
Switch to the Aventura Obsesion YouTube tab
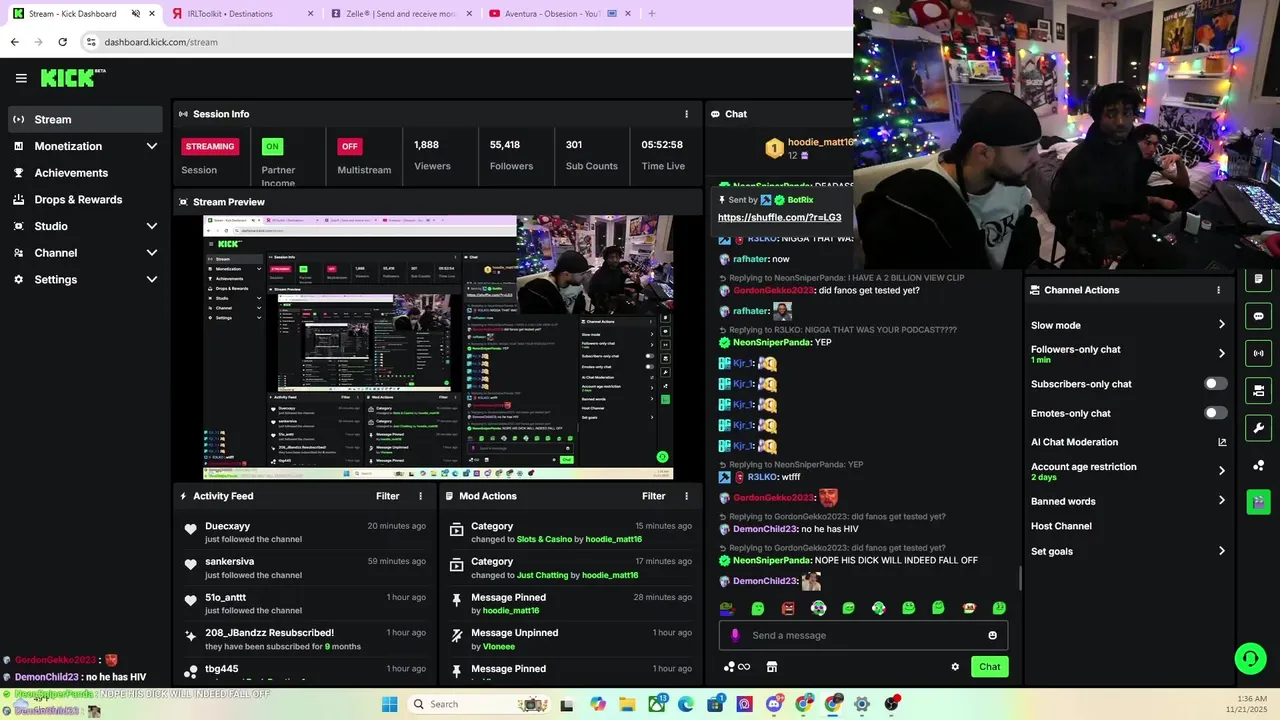(x=559, y=14)
